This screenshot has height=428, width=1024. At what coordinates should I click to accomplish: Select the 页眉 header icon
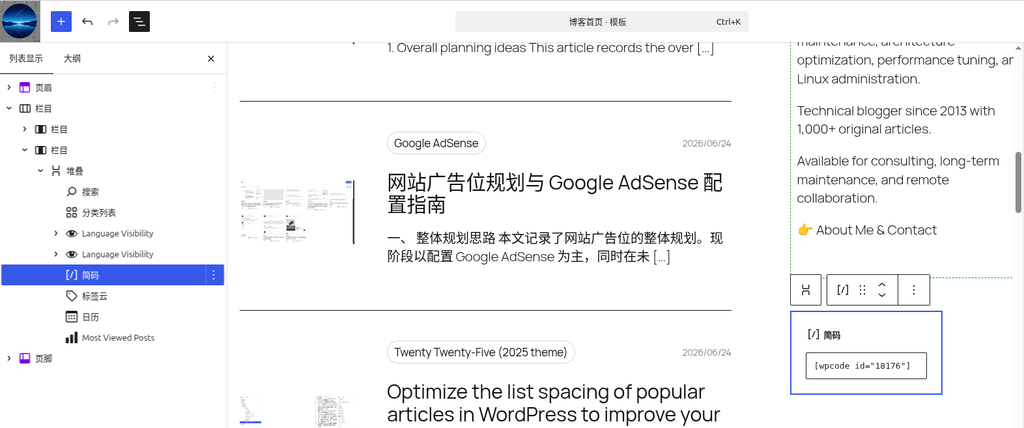[x=25, y=87]
